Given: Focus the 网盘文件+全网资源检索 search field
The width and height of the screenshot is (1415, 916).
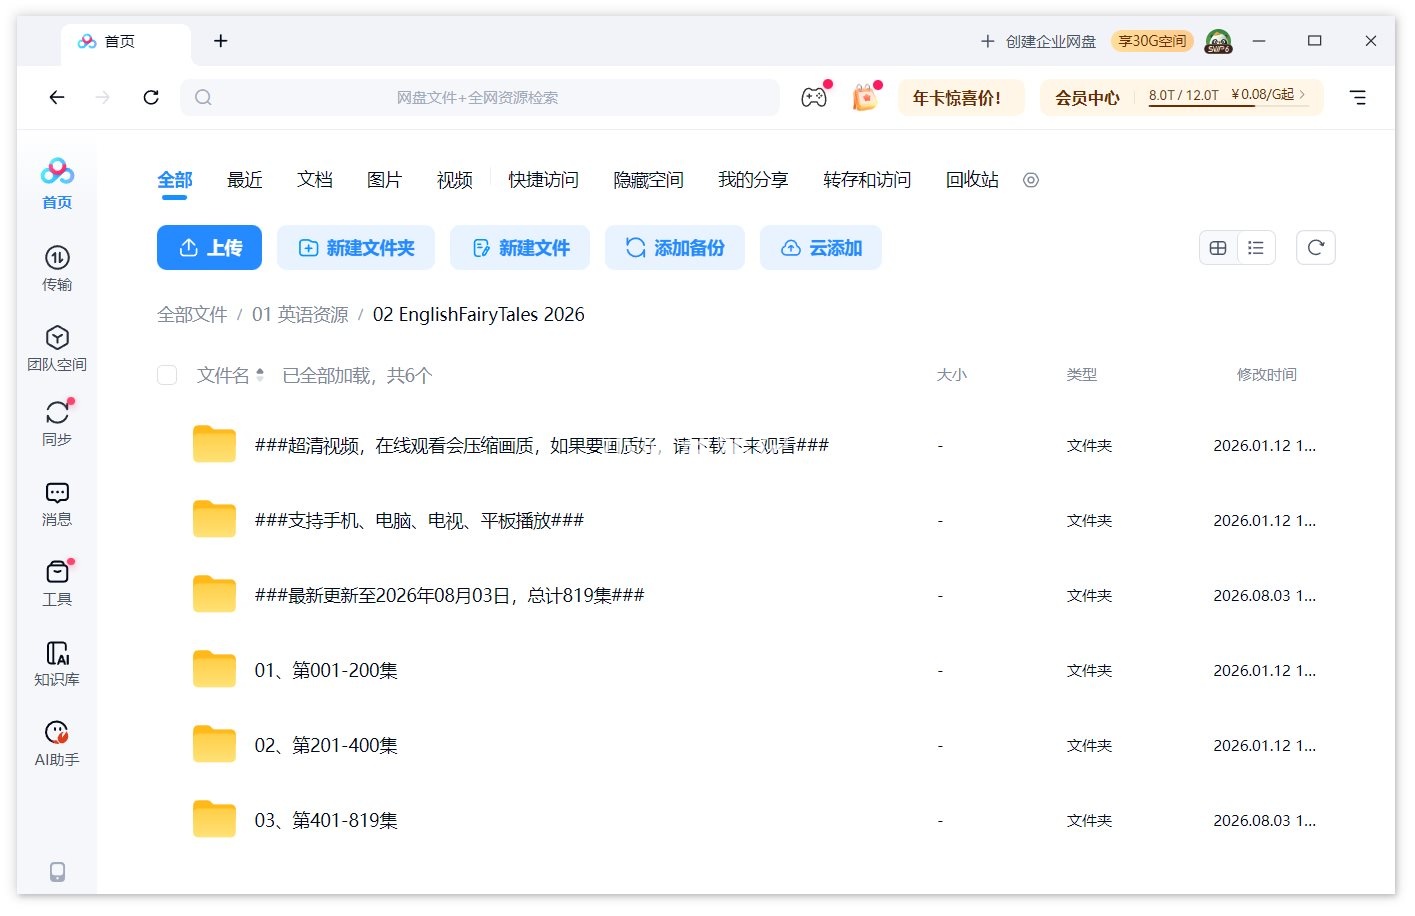Looking at the screenshot, I should [480, 97].
